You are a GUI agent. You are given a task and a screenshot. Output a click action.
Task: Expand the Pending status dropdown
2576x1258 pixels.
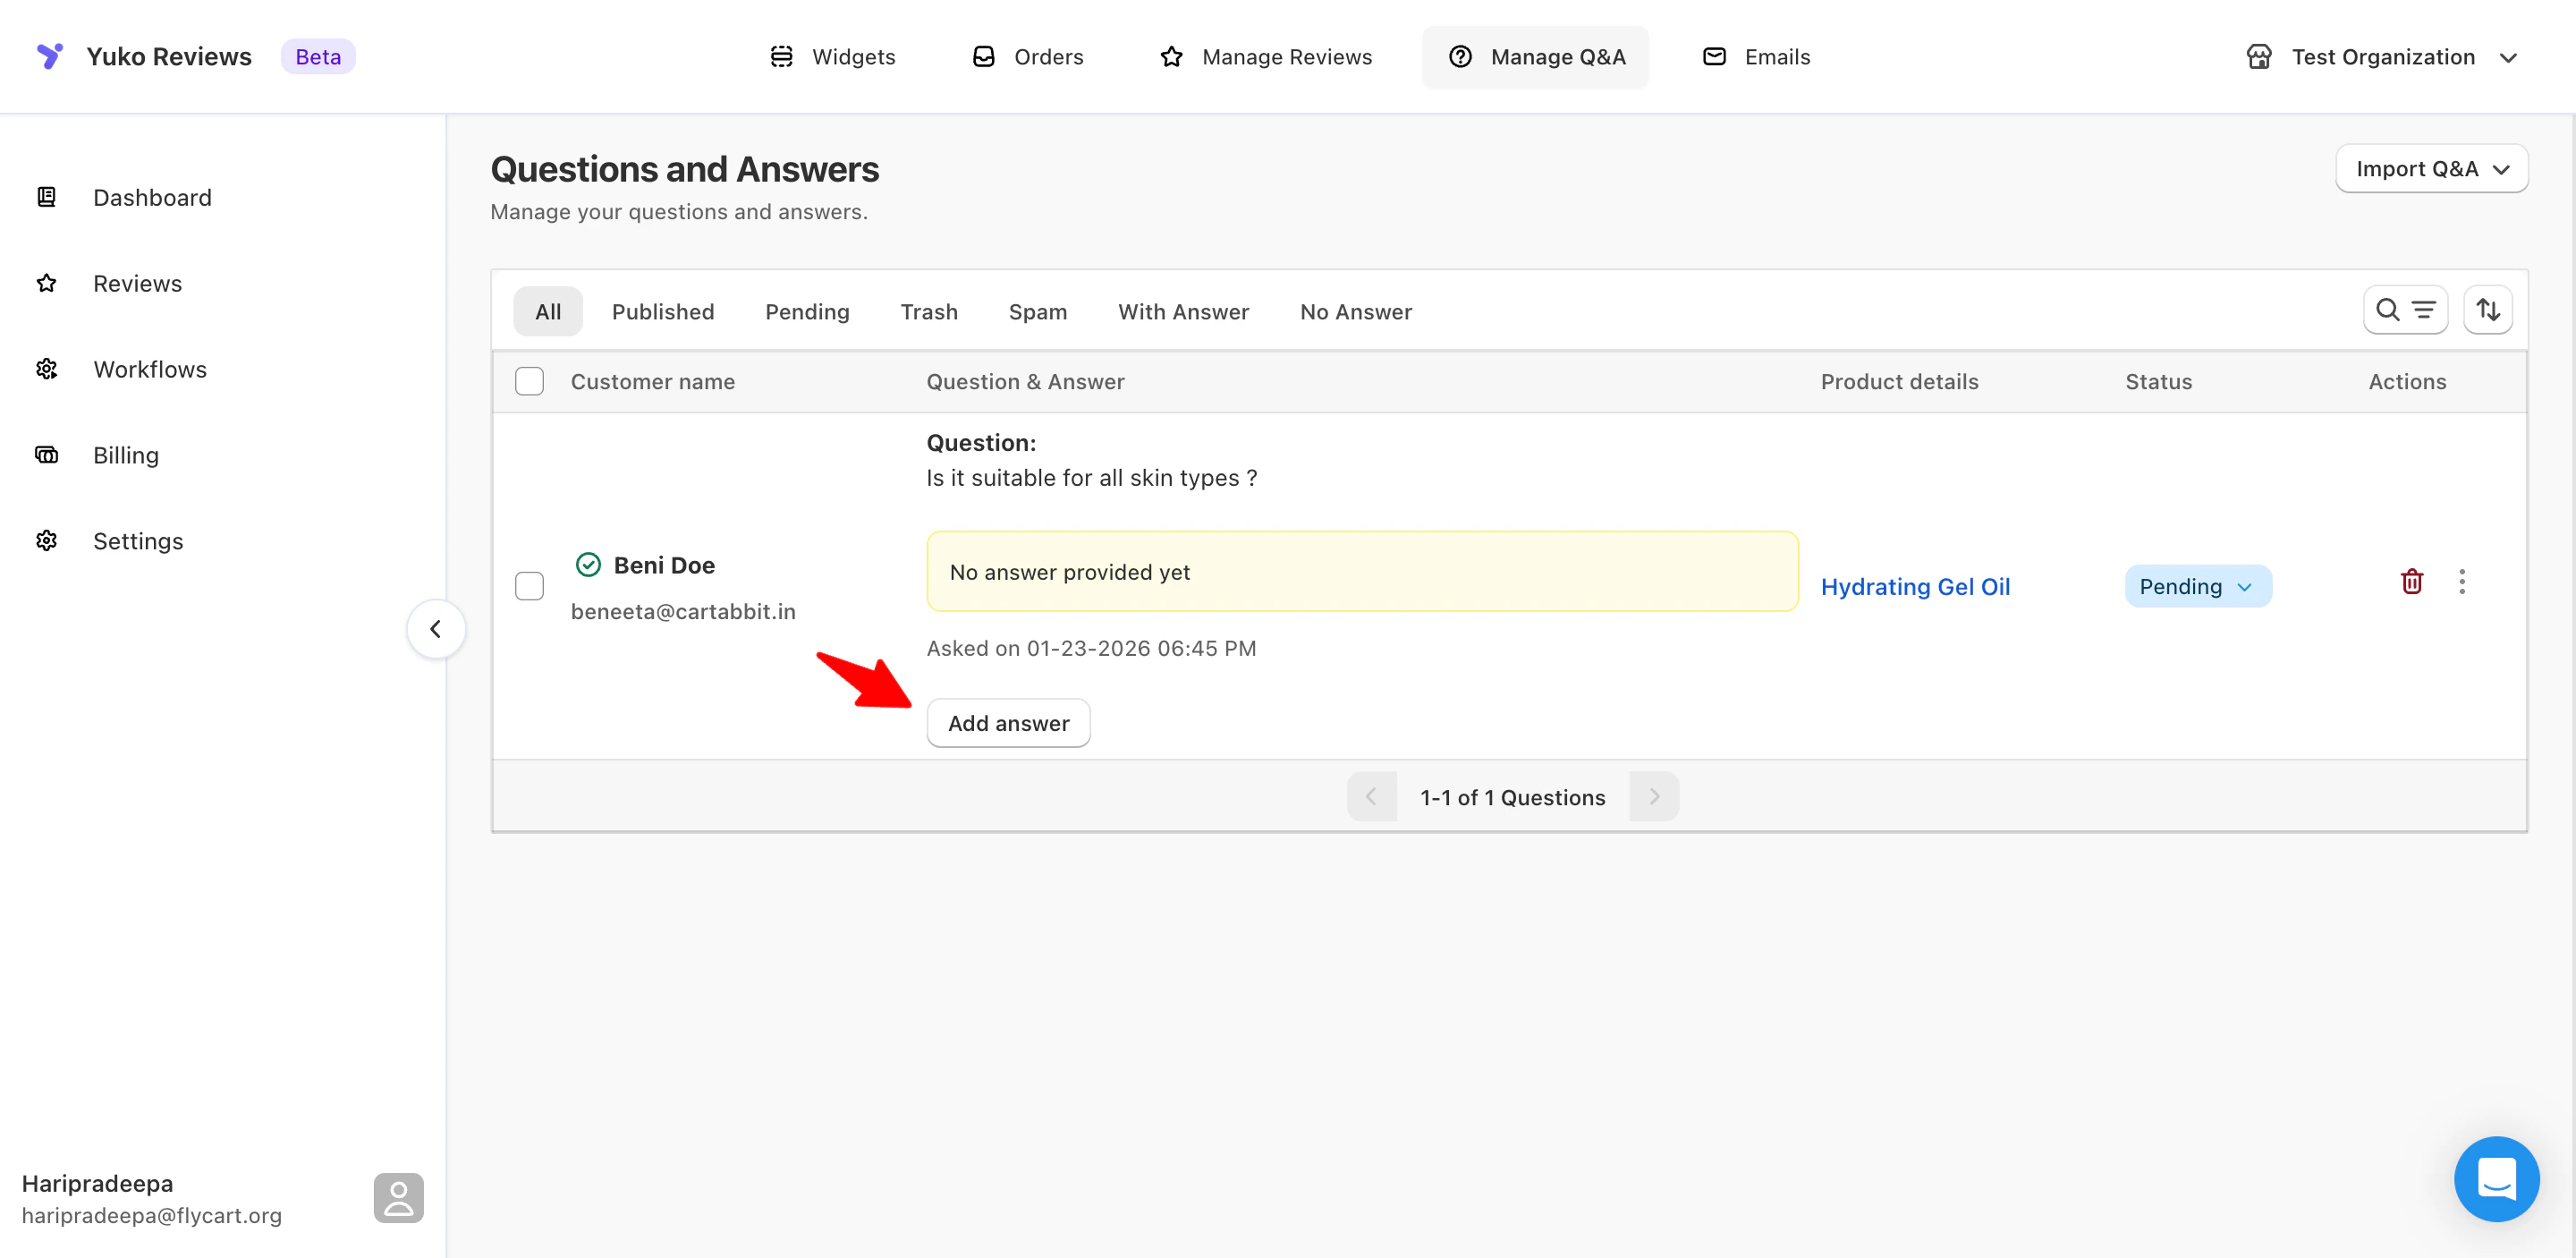[x=2197, y=587]
